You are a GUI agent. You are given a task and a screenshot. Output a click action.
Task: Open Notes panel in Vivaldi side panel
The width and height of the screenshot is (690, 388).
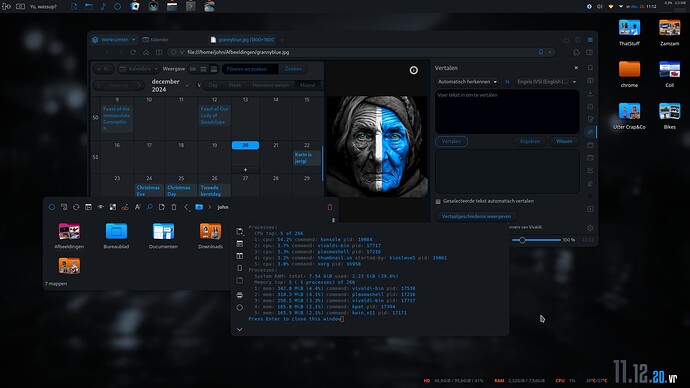[590, 119]
